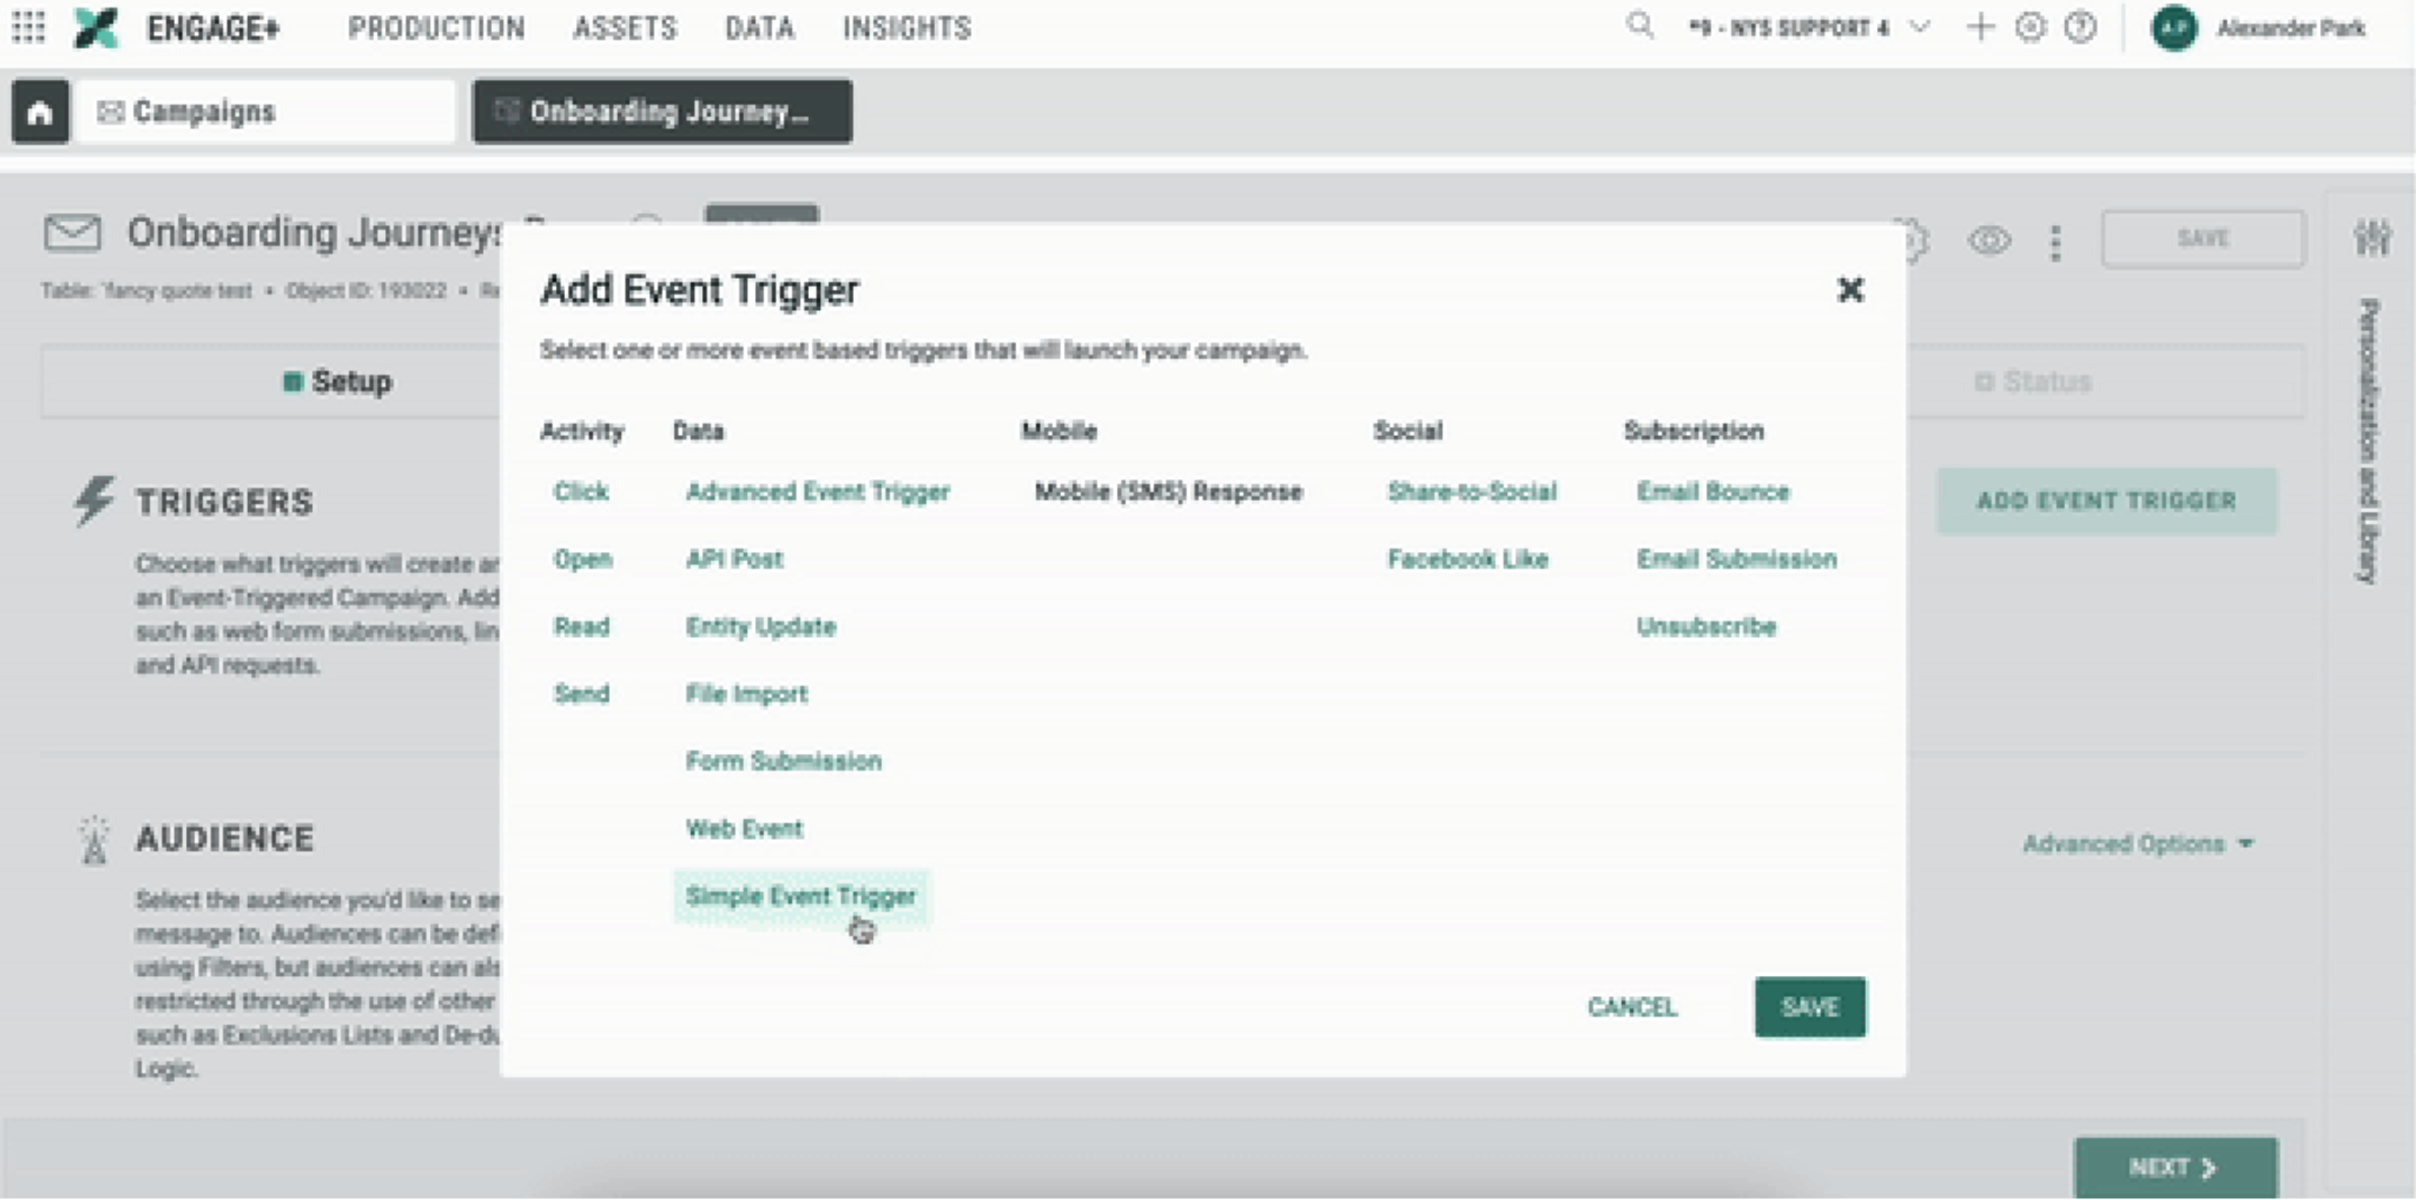Select the Simple Event Trigger link
This screenshot has height=1200, width=2416.
point(800,896)
